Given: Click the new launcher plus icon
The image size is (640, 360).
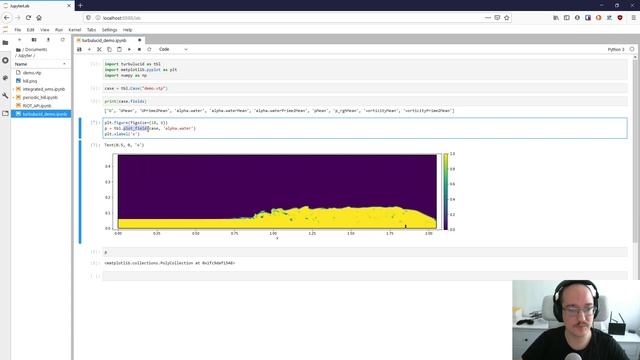Looking at the screenshot, I should point(20,40).
